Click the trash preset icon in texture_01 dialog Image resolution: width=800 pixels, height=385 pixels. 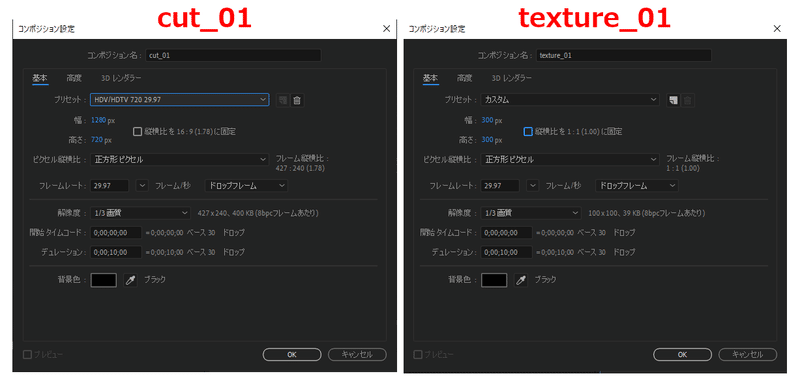coord(688,100)
